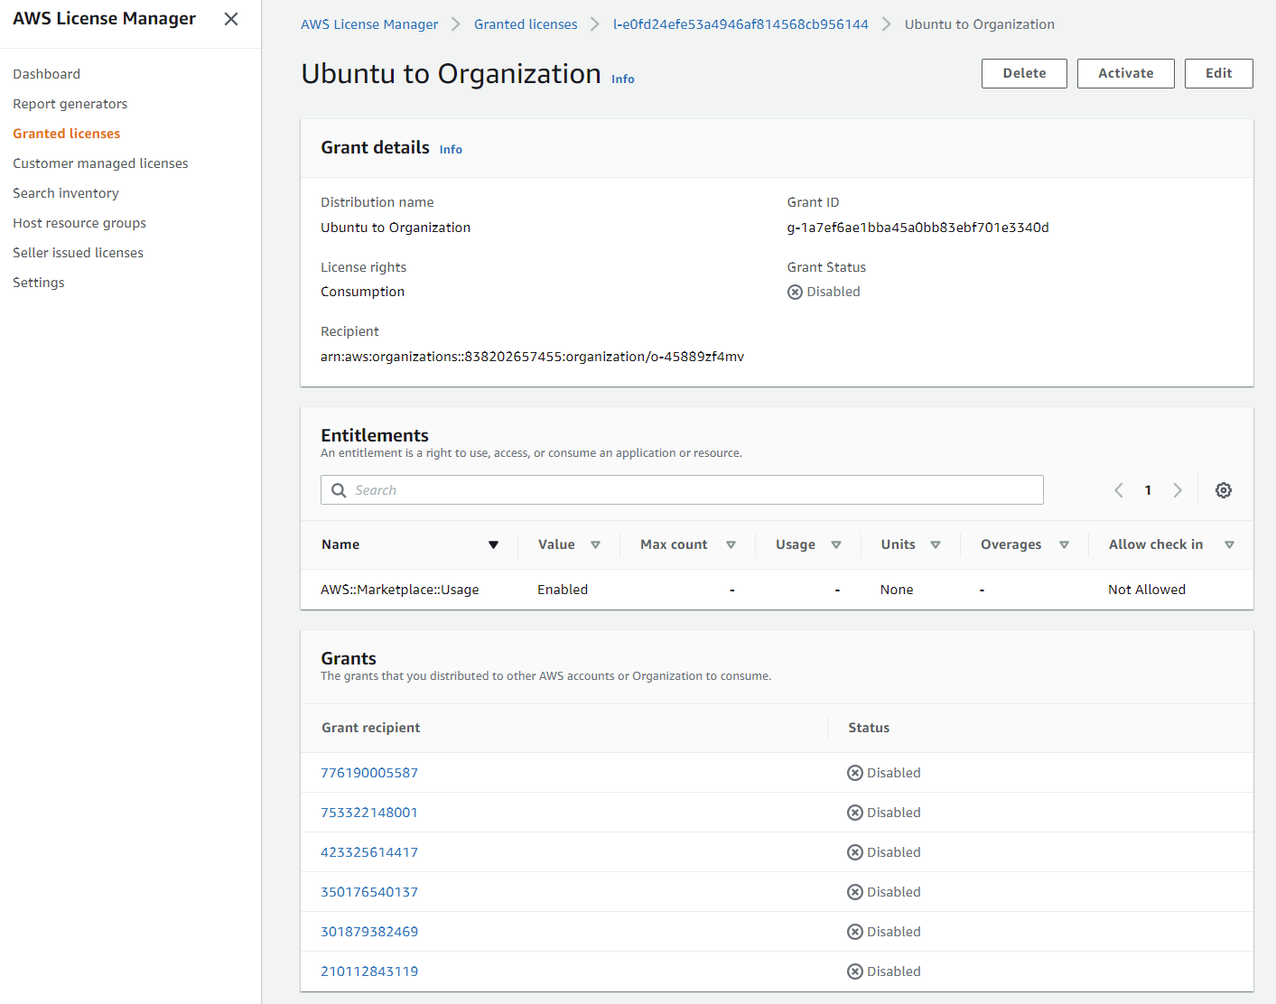Select Granted licenses in the sidebar
This screenshot has width=1276, height=1004.
point(66,134)
